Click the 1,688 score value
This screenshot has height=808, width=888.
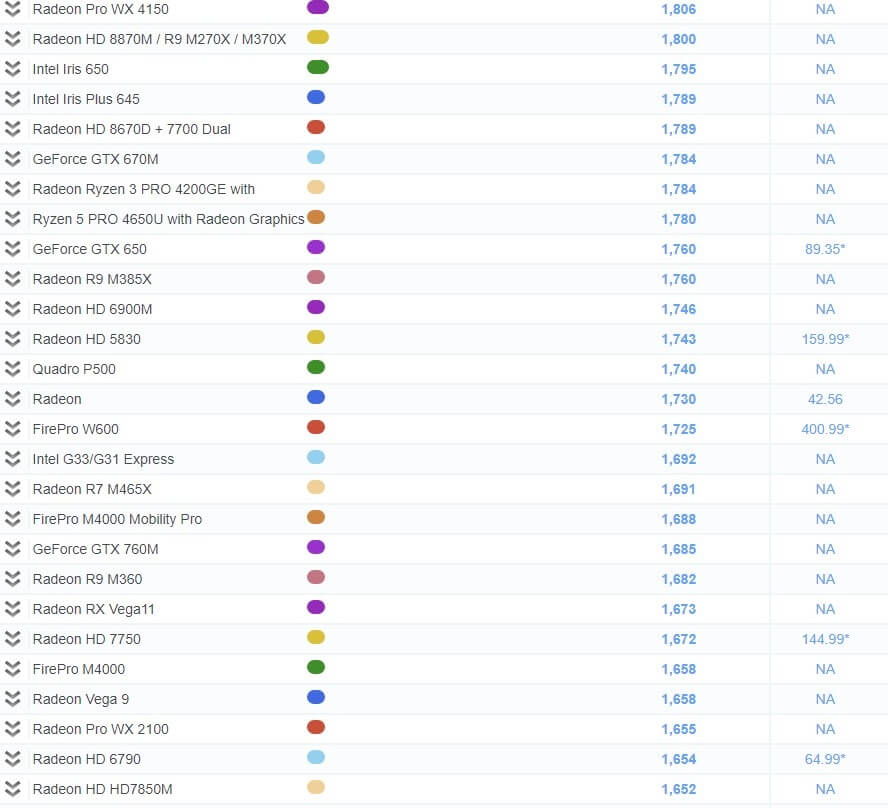(678, 519)
